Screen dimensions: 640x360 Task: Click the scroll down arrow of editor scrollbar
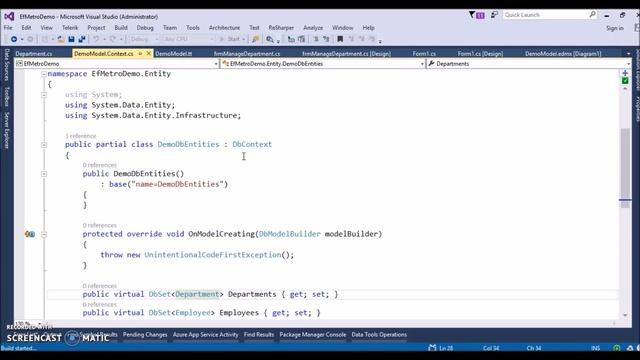(625, 315)
